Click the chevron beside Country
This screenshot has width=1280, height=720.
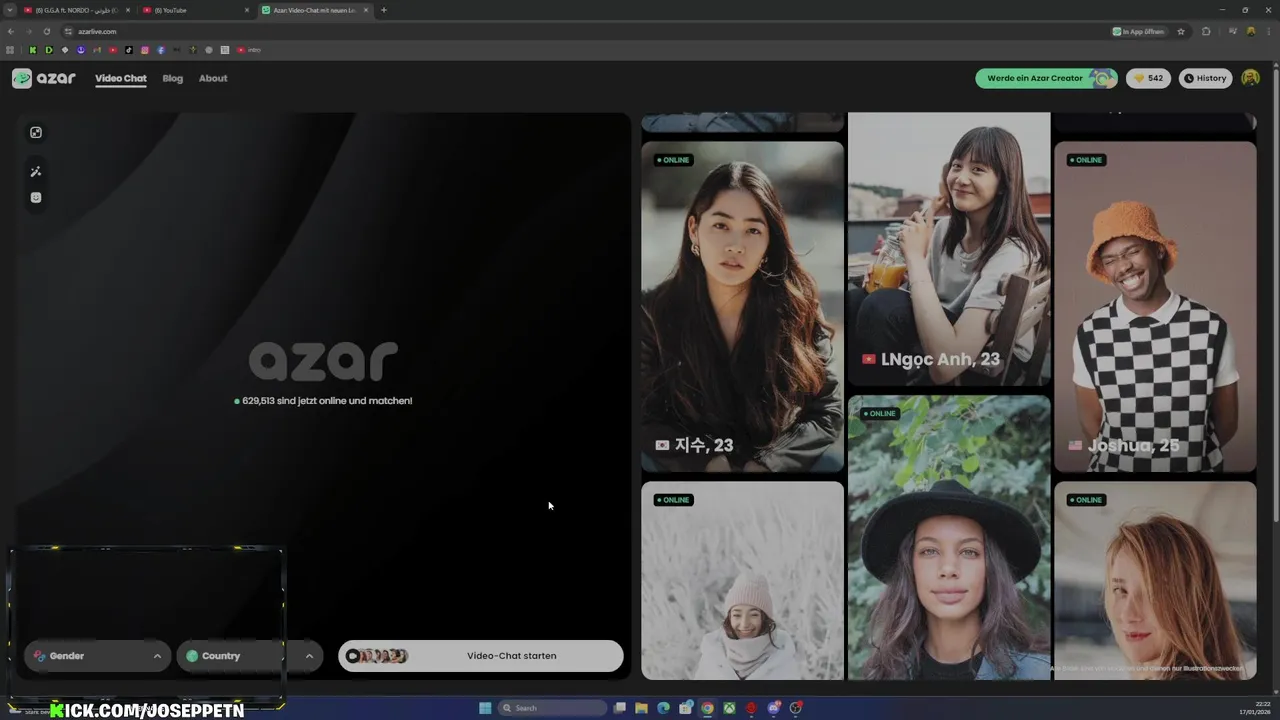pyautogui.click(x=309, y=656)
